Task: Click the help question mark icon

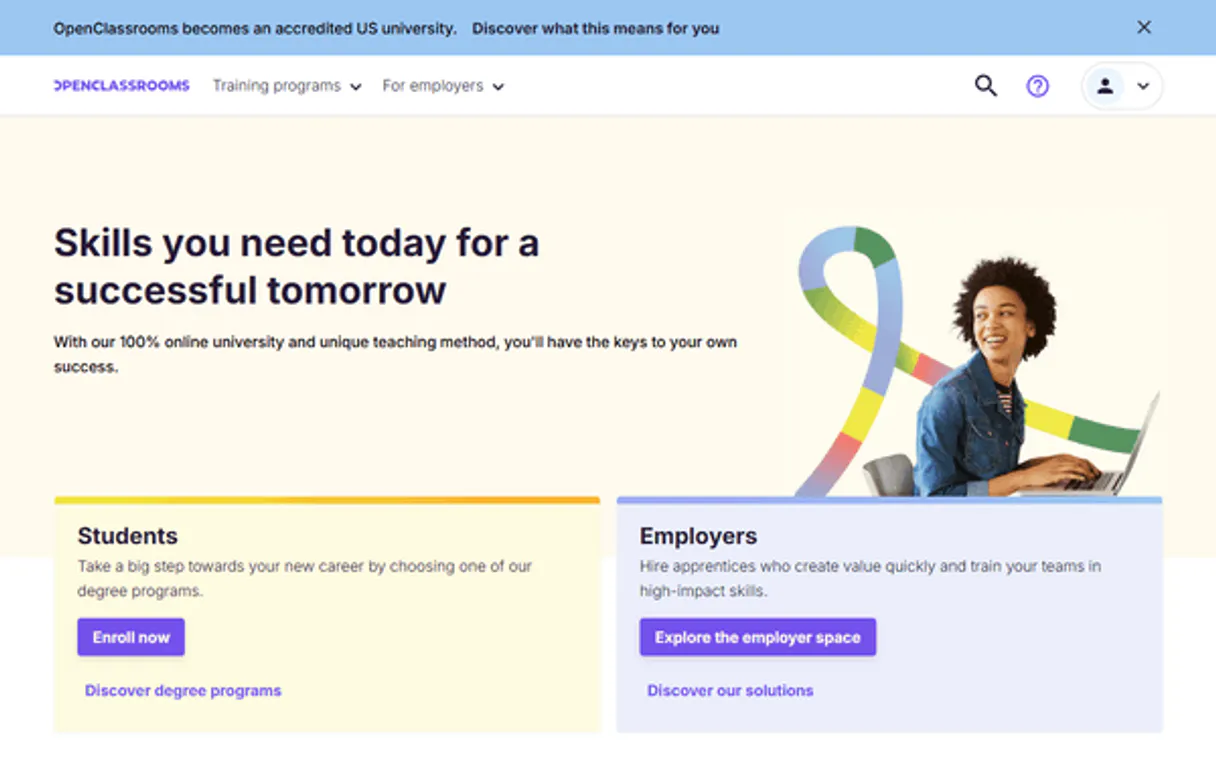Action: pyautogui.click(x=1038, y=86)
